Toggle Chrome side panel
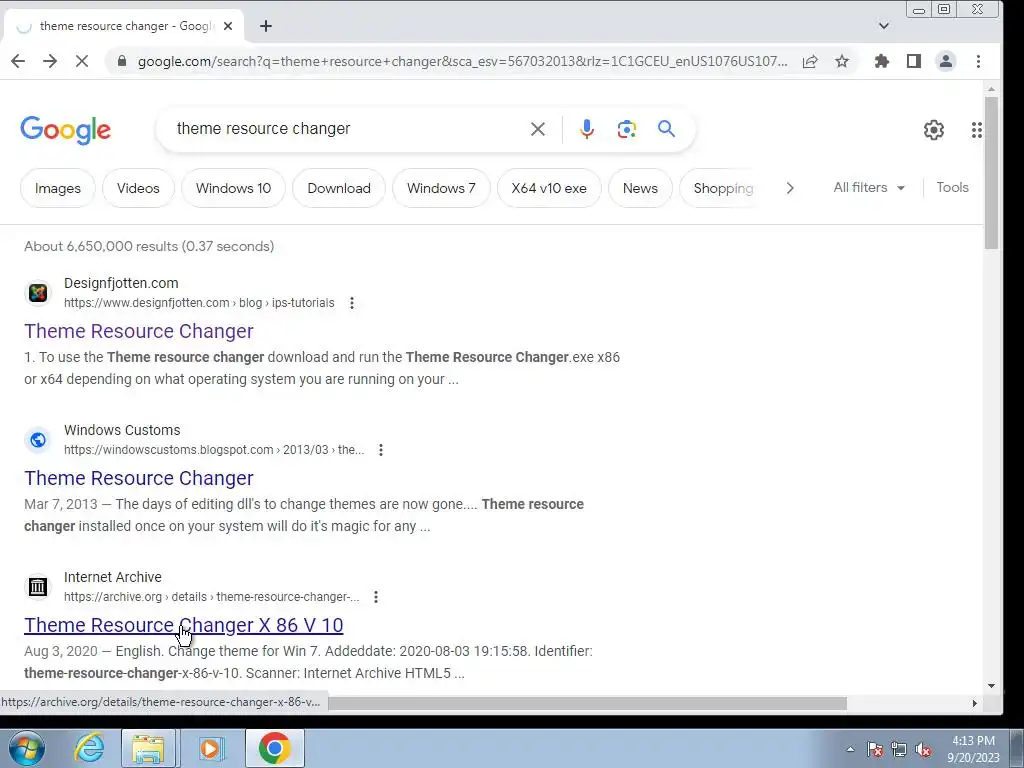 pyautogui.click(x=914, y=61)
